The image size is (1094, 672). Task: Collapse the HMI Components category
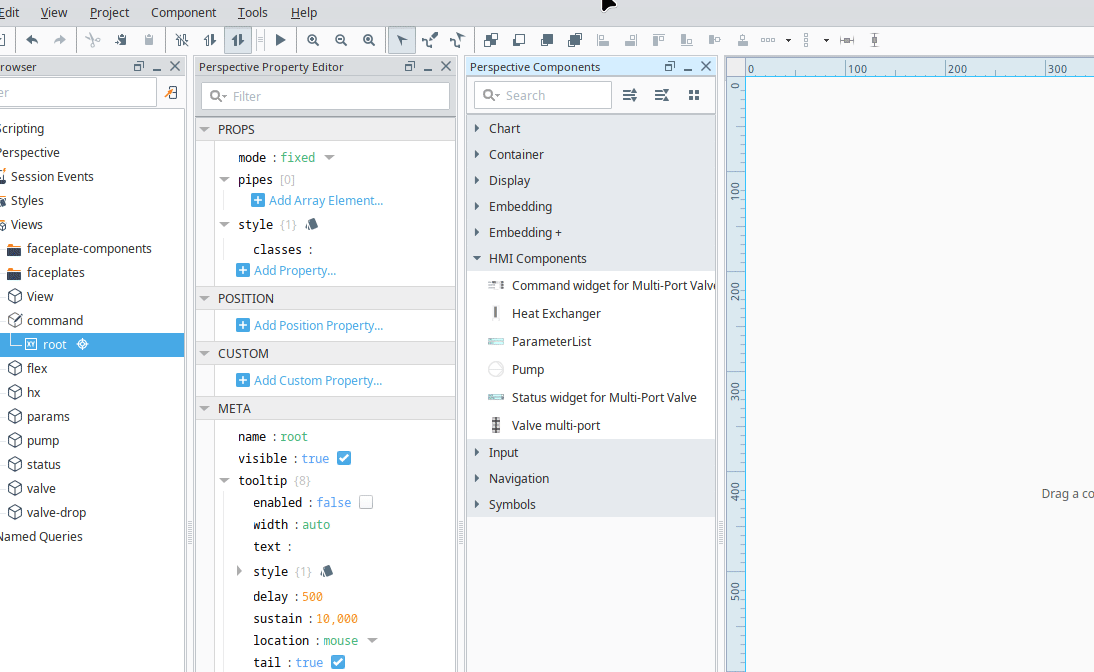pyautogui.click(x=477, y=258)
